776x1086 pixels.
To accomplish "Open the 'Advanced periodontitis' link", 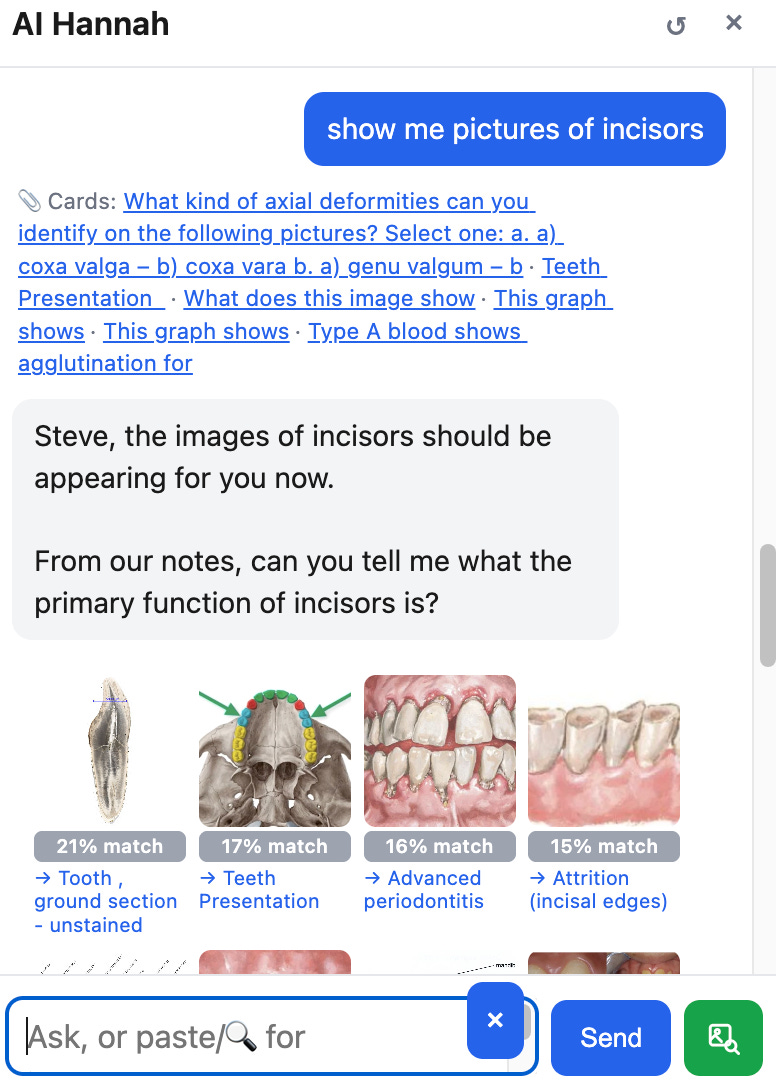I will coord(423,889).
